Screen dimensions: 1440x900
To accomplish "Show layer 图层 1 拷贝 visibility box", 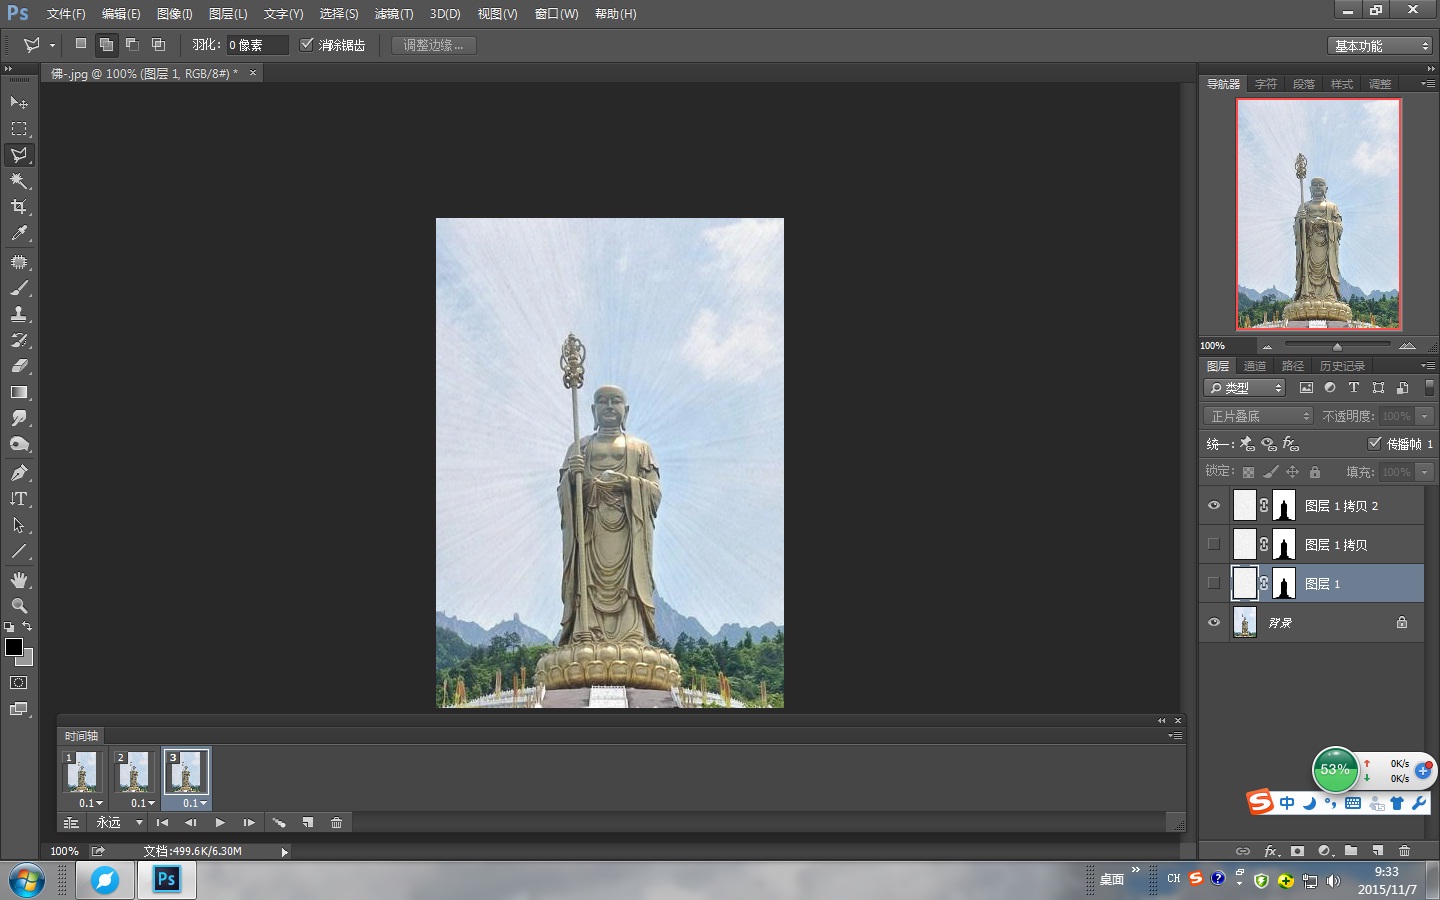I will tap(1214, 544).
